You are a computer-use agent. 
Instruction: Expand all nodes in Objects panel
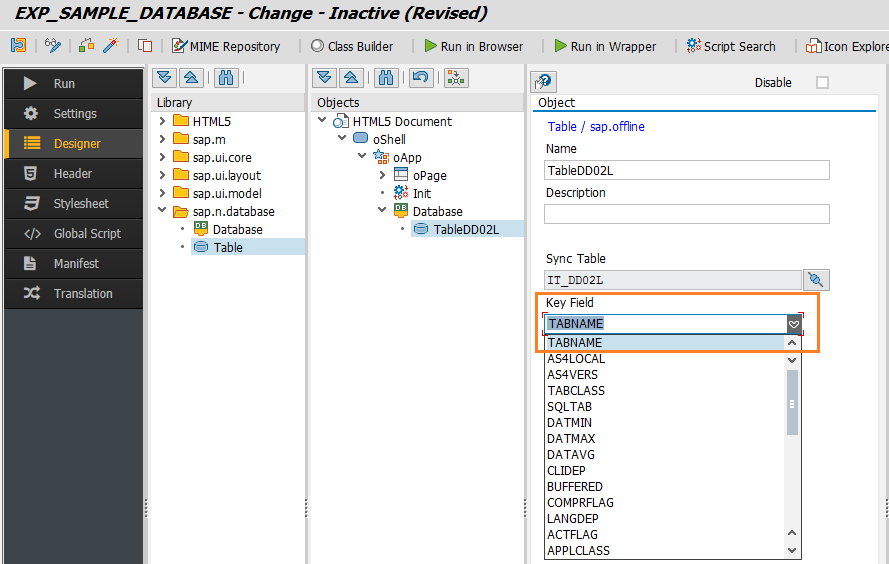[x=324, y=78]
